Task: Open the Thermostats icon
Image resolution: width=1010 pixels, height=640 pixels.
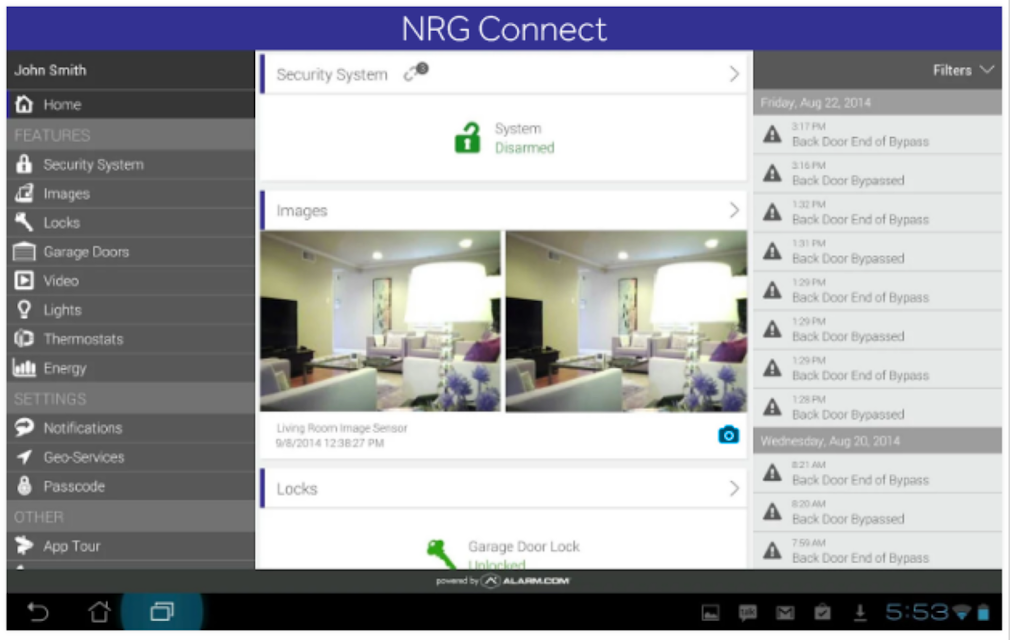Action: click(x=24, y=339)
